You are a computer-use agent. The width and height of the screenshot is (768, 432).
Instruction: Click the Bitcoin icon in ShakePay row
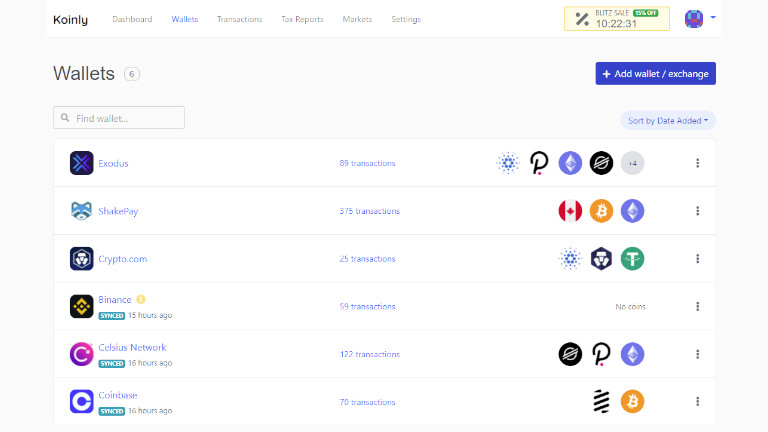601,211
